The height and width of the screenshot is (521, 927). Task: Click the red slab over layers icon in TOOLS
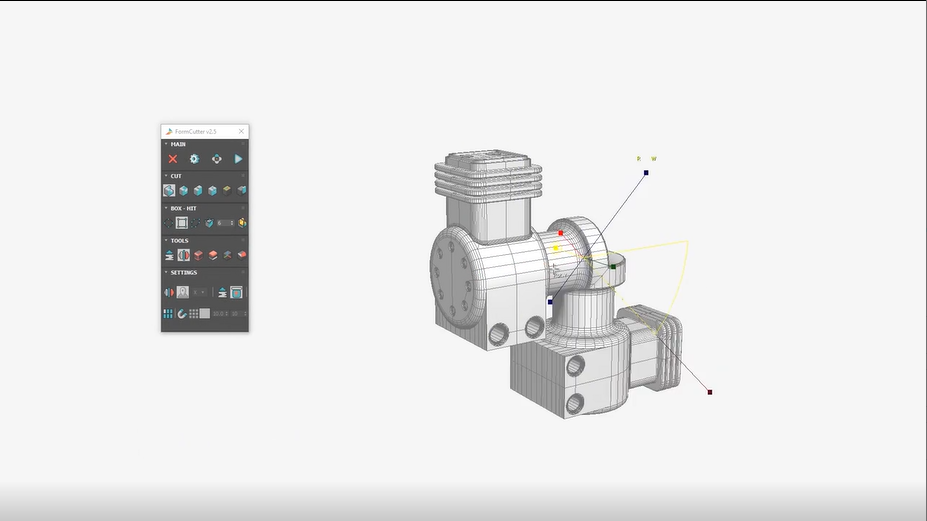[x=213, y=255]
